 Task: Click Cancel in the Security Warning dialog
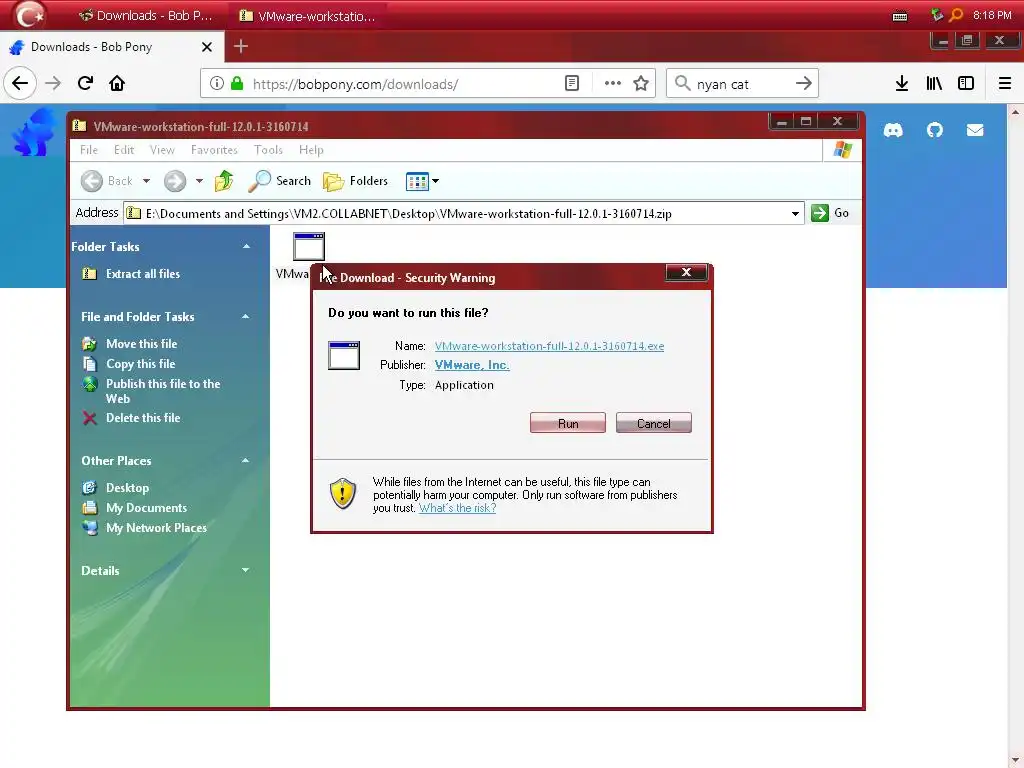tap(654, 423)
